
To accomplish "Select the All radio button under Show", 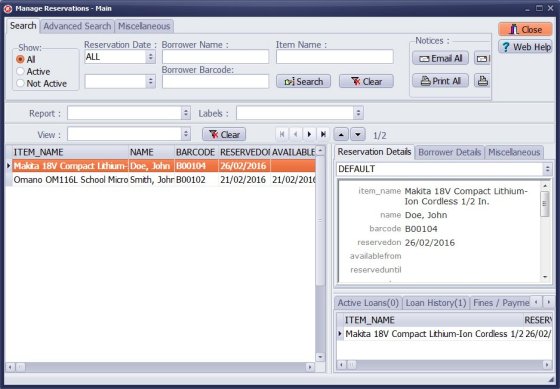I will click(x=20, y=59).
